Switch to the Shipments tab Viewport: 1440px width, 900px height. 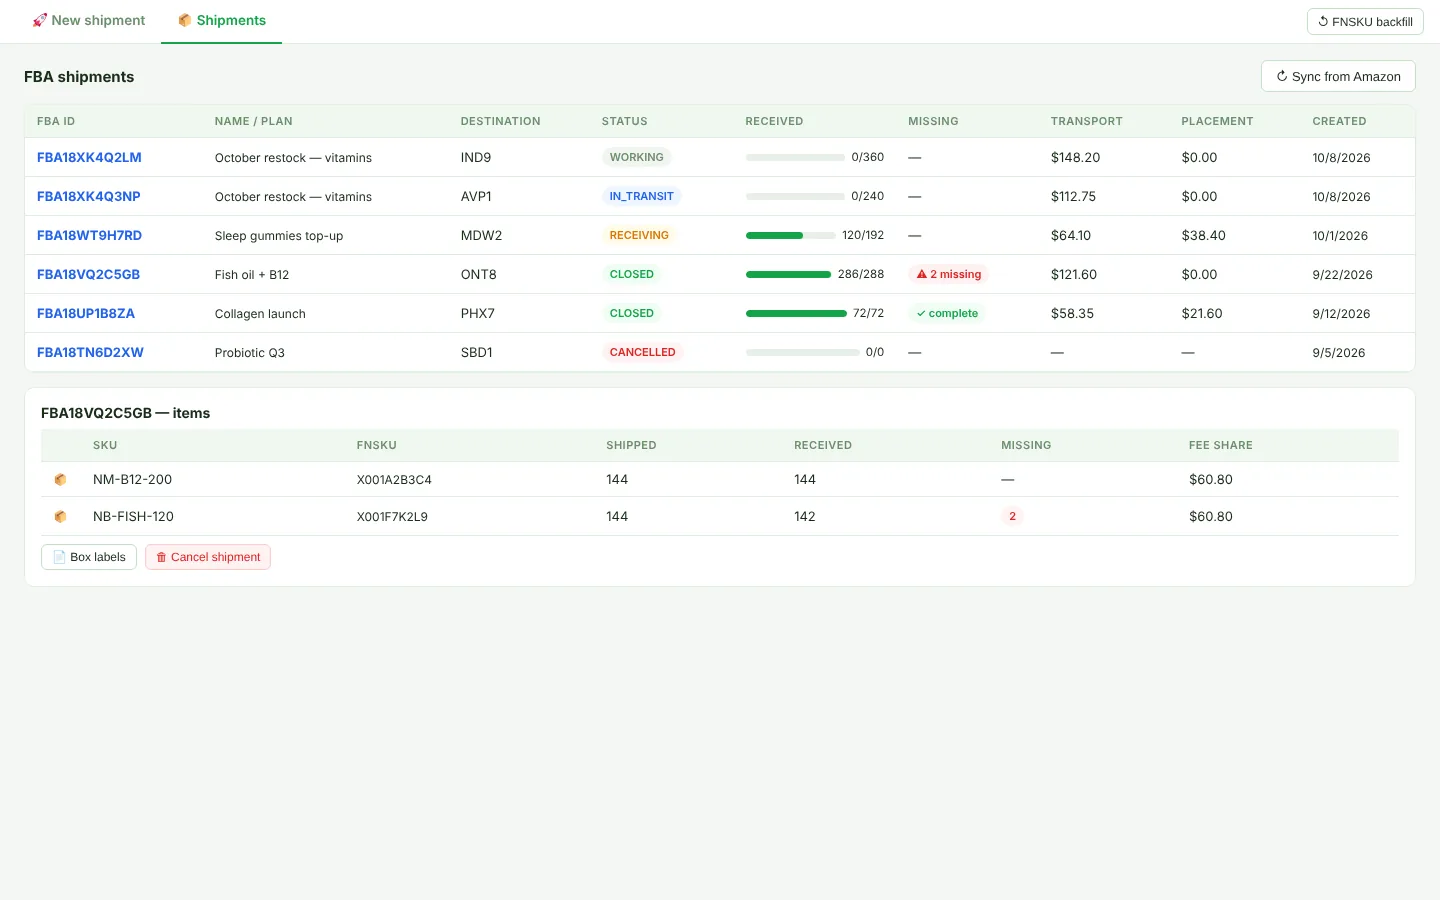click(x=221, y=20)
